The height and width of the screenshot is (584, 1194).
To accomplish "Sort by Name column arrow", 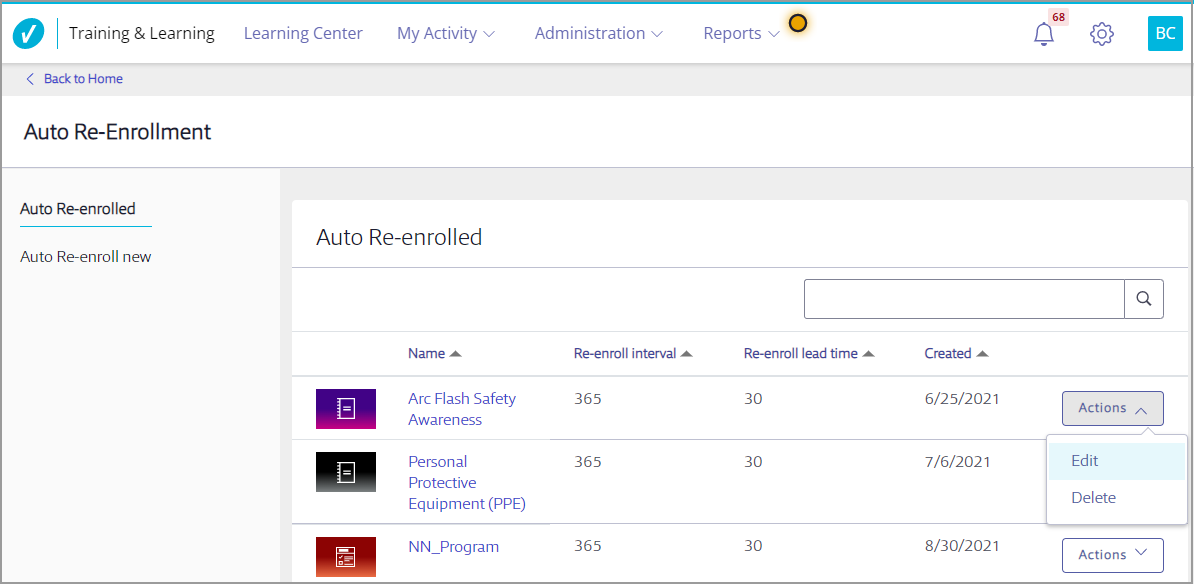I will (455, 354).
